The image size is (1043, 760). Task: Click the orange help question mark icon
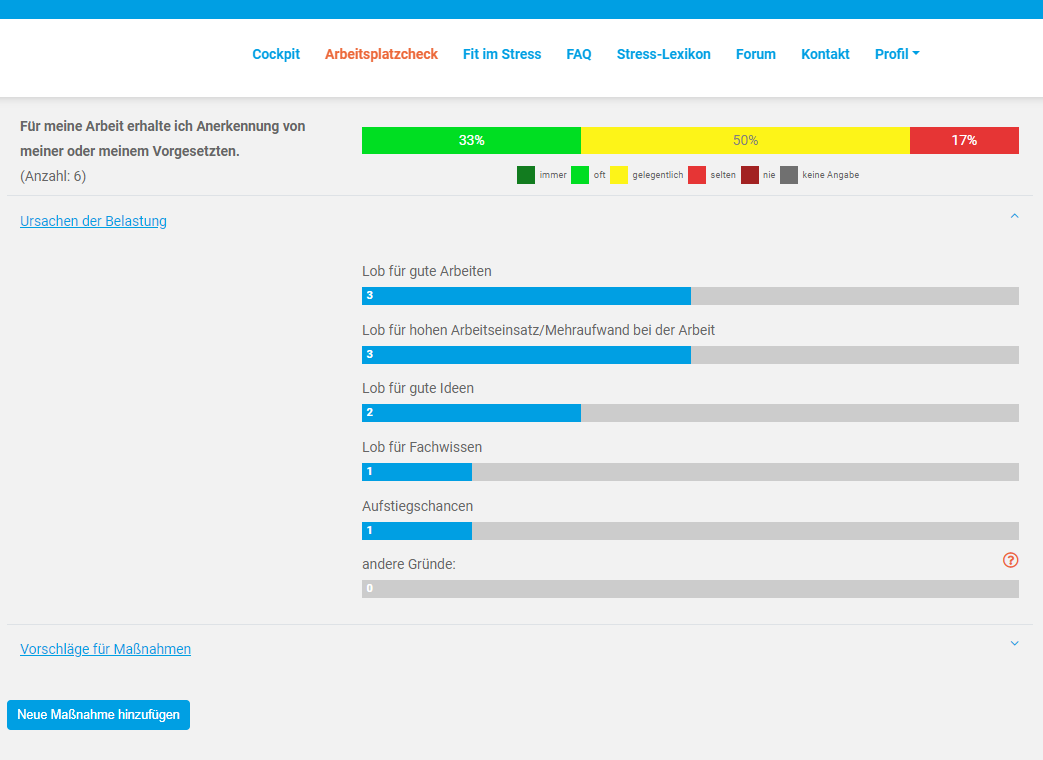1010,560
